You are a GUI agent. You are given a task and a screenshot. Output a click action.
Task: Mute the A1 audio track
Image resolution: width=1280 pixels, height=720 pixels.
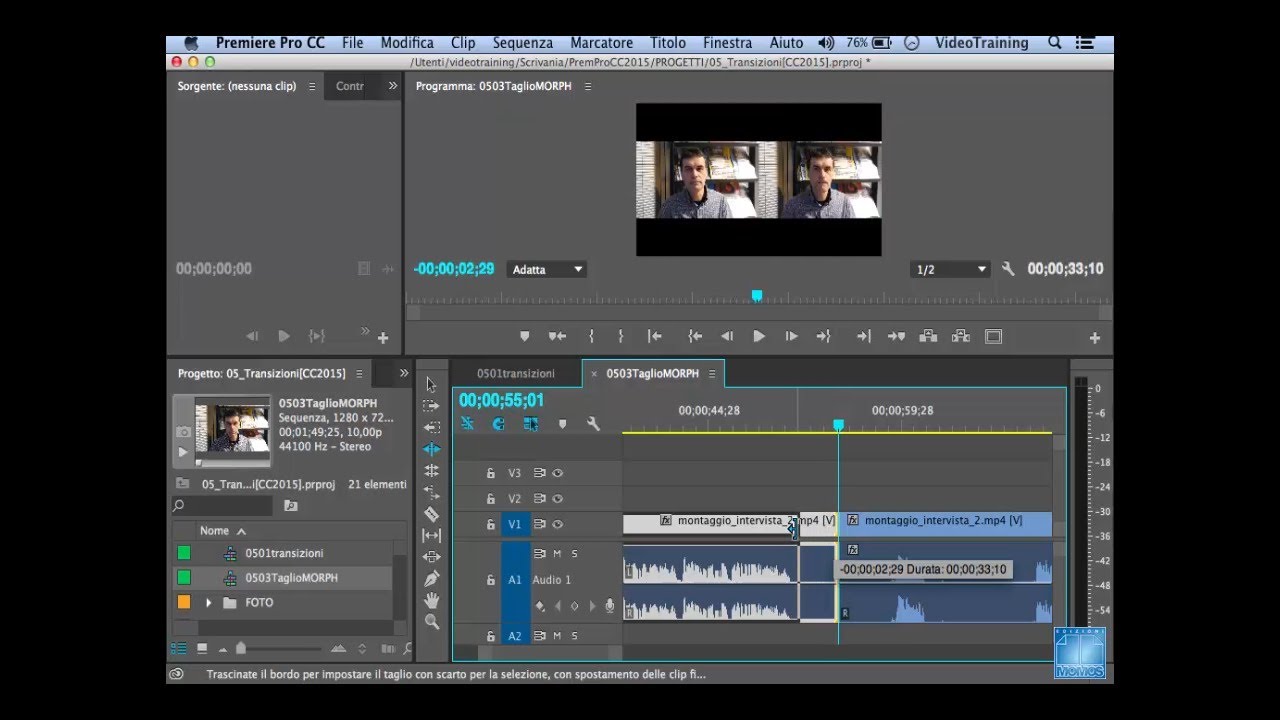click(557, 554)
